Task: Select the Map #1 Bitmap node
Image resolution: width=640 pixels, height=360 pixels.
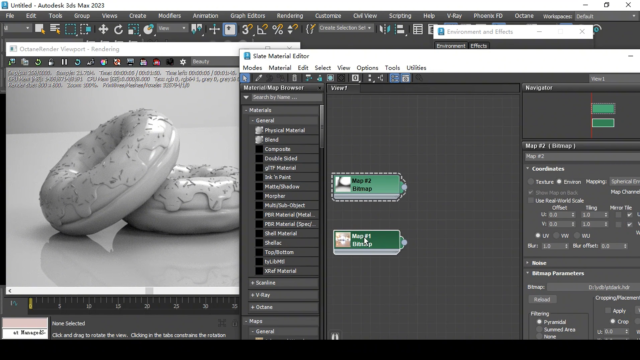Action: [367, 242]
